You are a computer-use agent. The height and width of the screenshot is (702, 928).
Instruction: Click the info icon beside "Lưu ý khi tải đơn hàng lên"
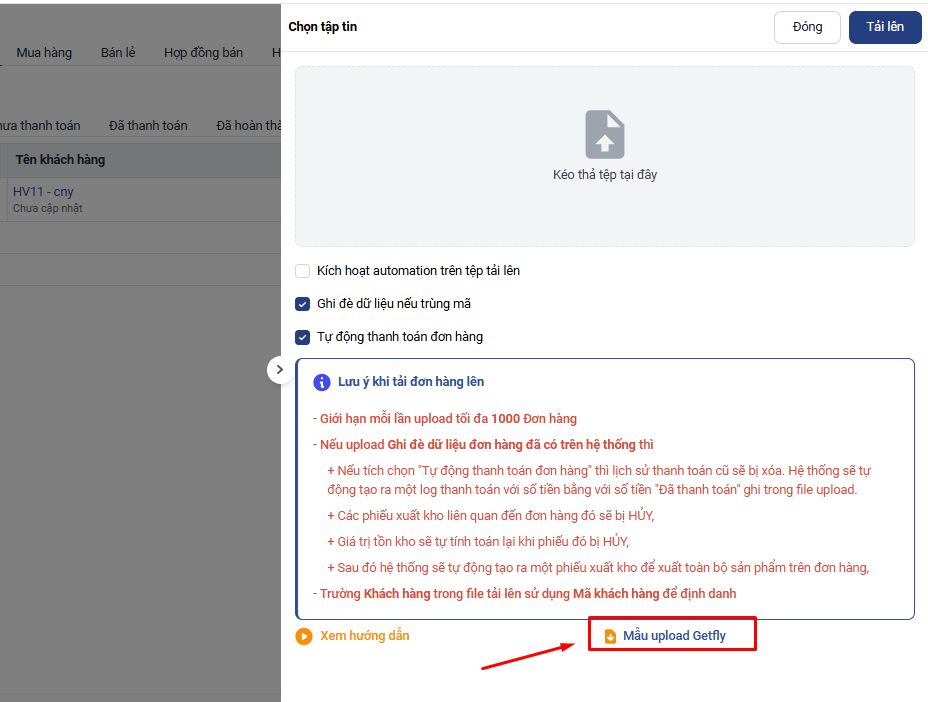click(x=321, y=382)
